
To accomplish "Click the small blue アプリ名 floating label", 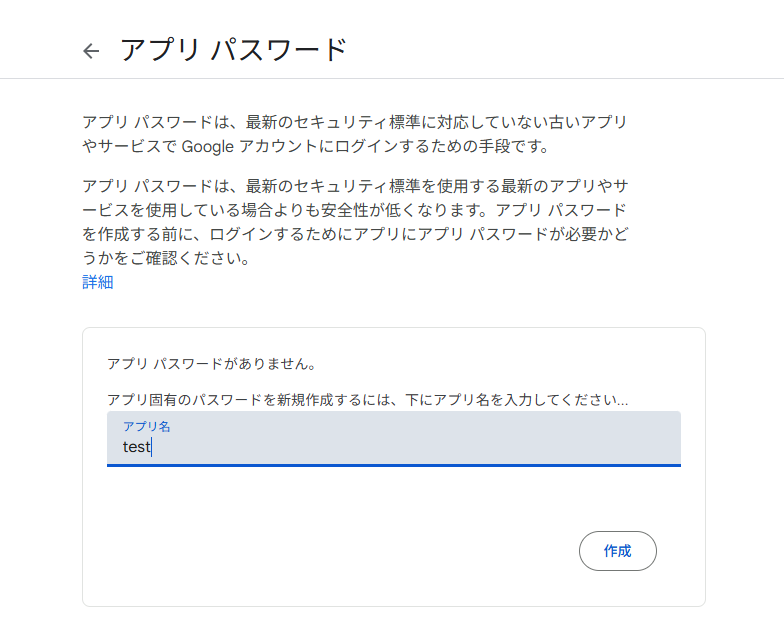I will (146, 426).
